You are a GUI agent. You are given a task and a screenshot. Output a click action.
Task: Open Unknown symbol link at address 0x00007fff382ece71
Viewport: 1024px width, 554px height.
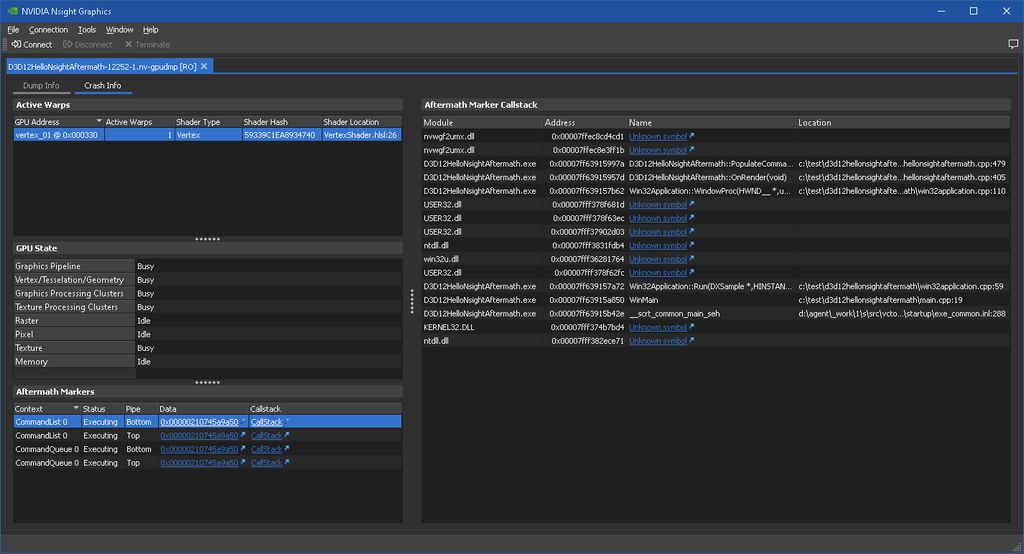(658, 341)
